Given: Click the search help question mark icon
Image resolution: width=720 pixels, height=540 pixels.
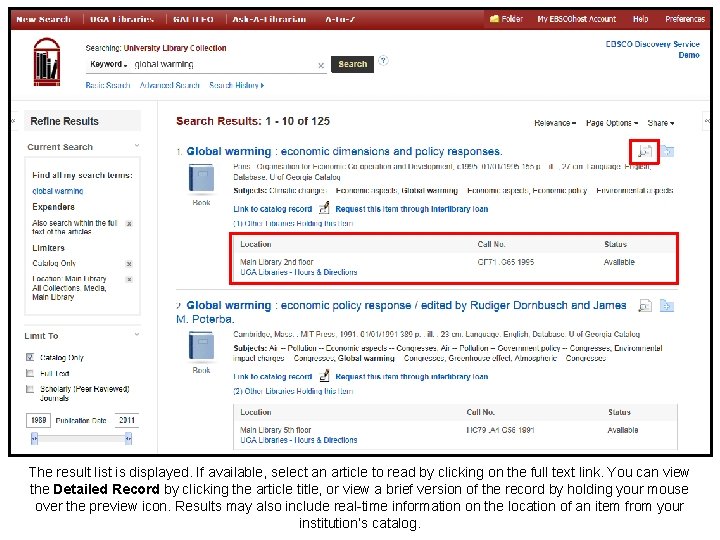Looking at the screenshot, I should click(383, 61).
